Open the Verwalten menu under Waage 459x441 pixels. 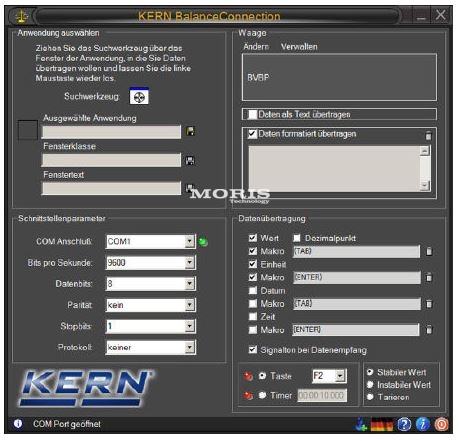click(x=299, y=46)
